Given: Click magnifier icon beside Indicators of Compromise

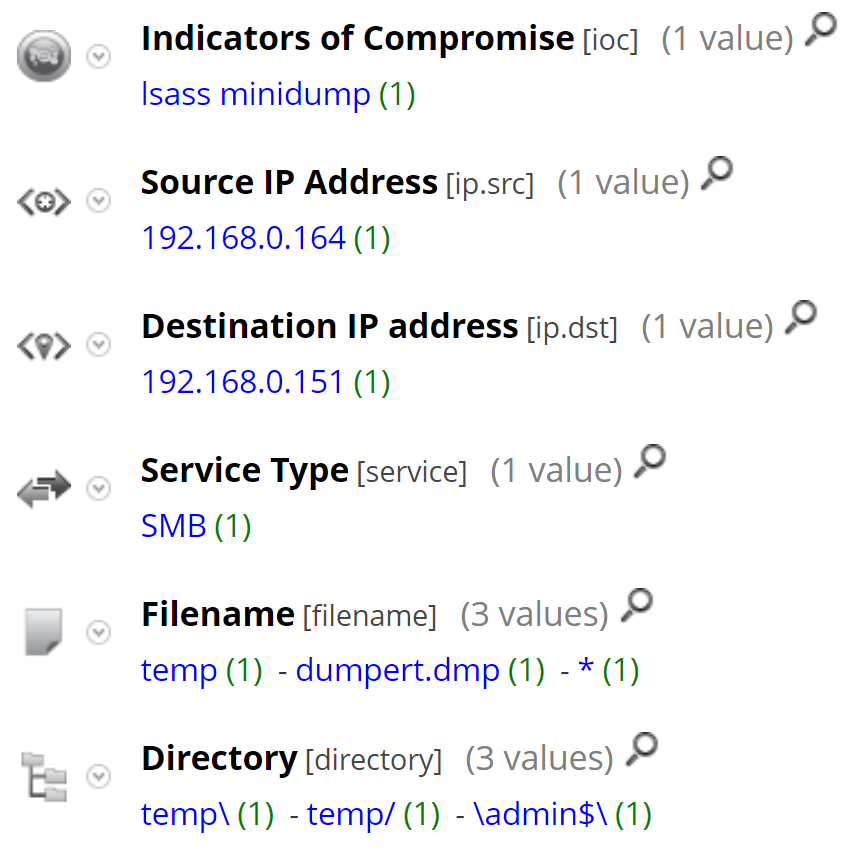Looking at the screenshot, I should [x=820, y=30].
